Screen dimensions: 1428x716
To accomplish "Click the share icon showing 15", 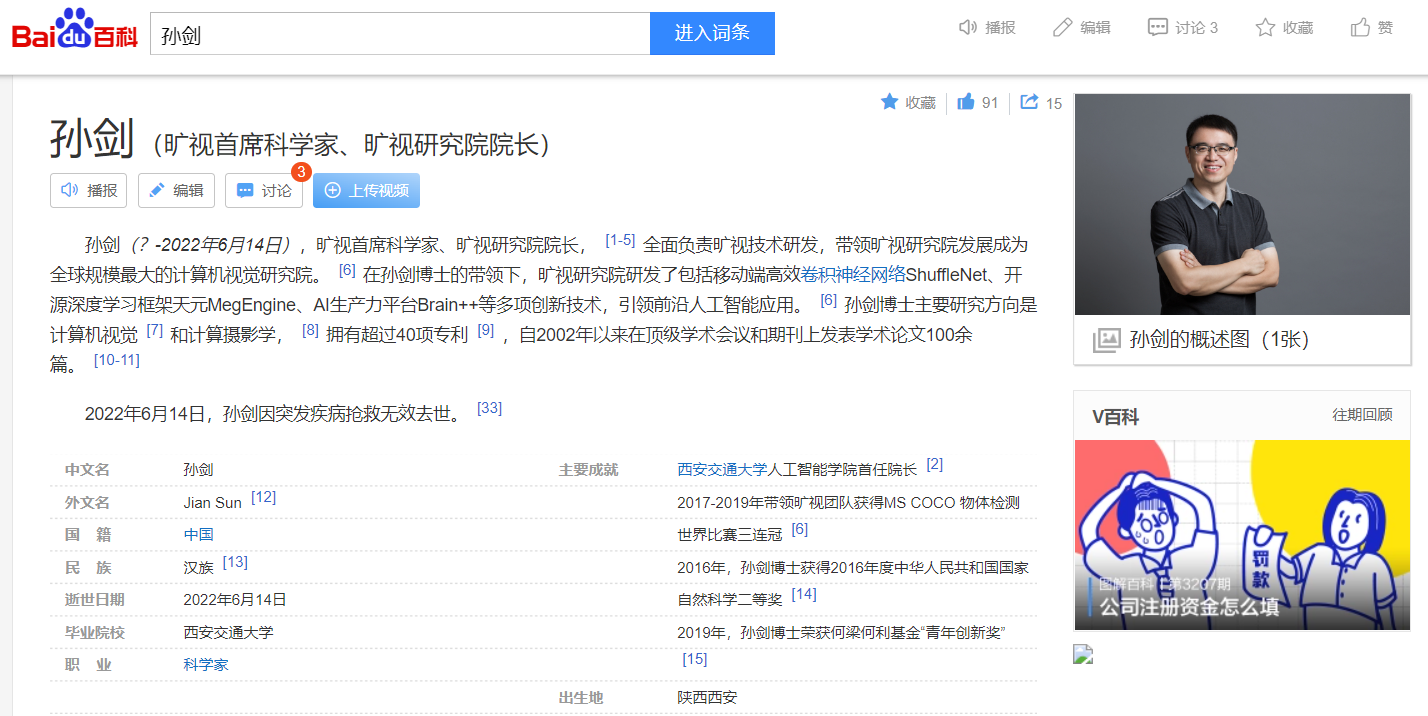I will tap(1029, 102).
